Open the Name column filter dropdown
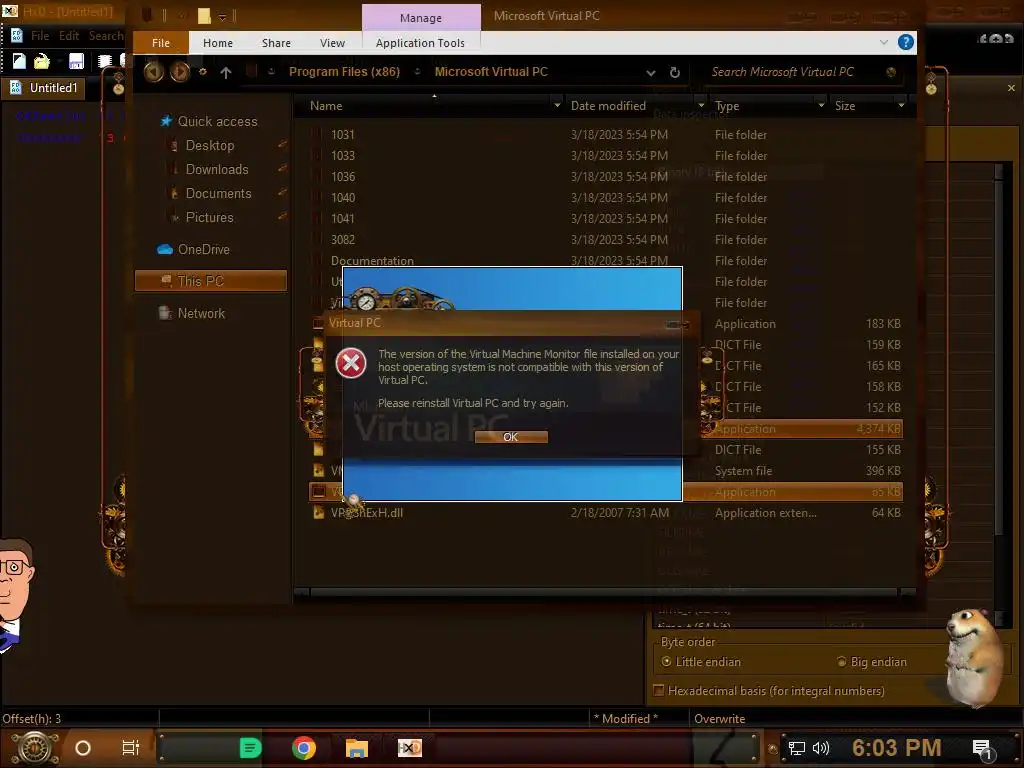The image size is (1024, 768). pyautogui.click(x=556, y=105)
